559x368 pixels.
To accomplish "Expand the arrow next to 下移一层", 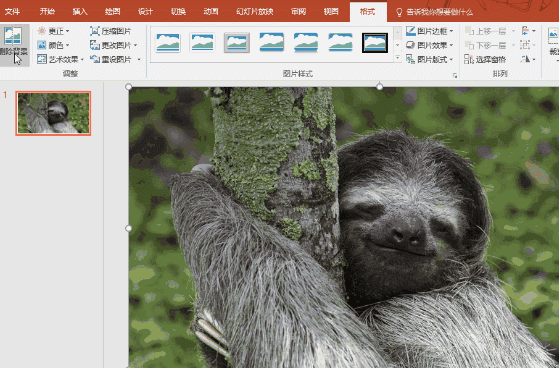I will pos(513,45).
